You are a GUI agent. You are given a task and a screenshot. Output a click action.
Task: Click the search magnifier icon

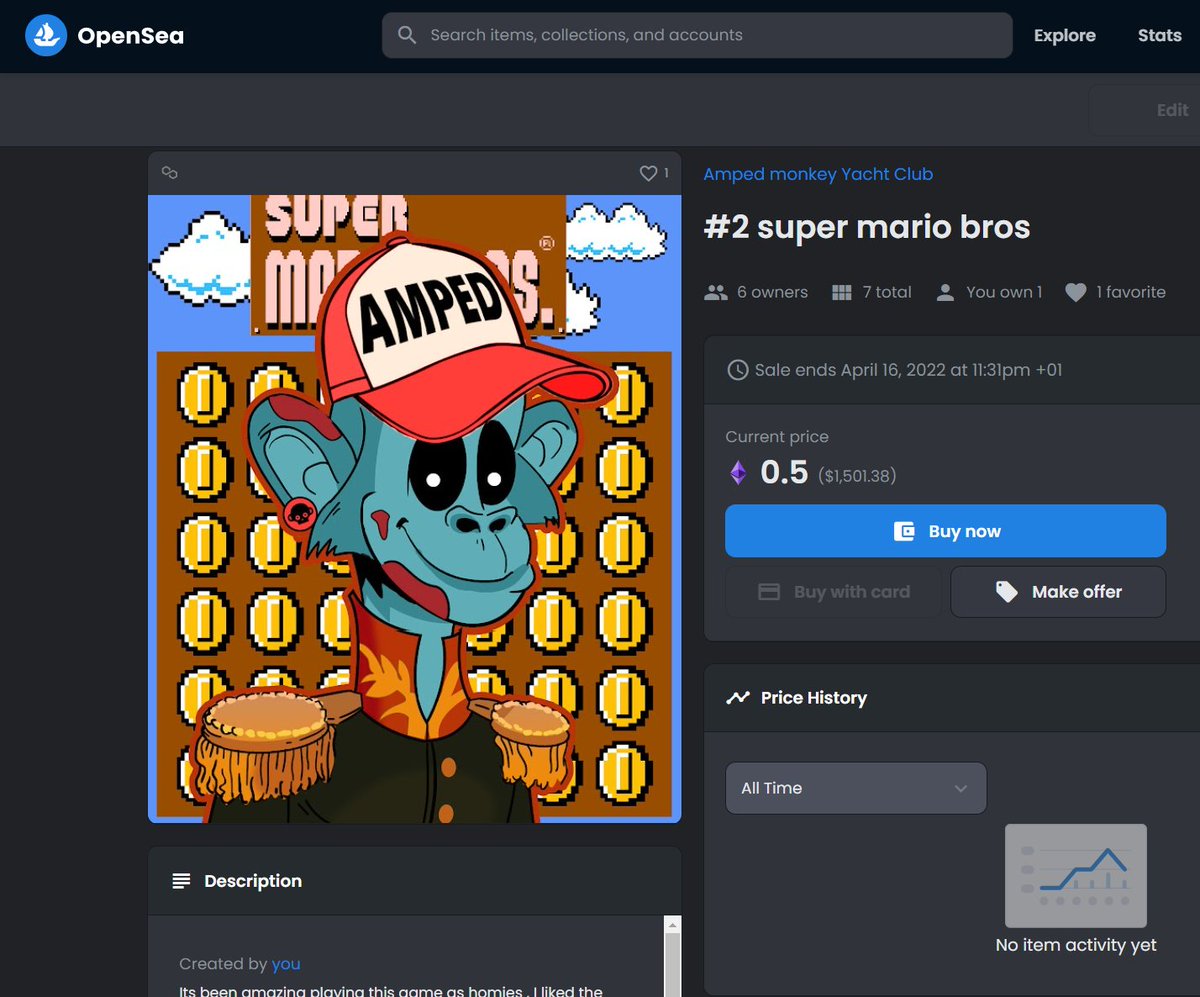click(x=407, y=35)
